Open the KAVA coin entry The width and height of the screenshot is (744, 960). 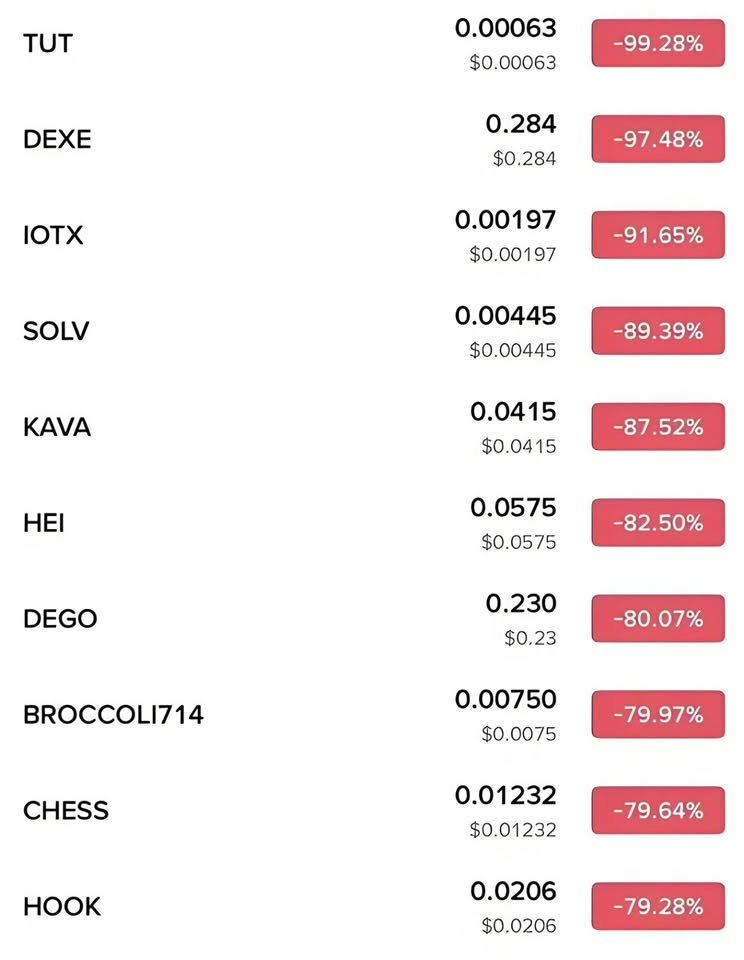pos(372,427)
